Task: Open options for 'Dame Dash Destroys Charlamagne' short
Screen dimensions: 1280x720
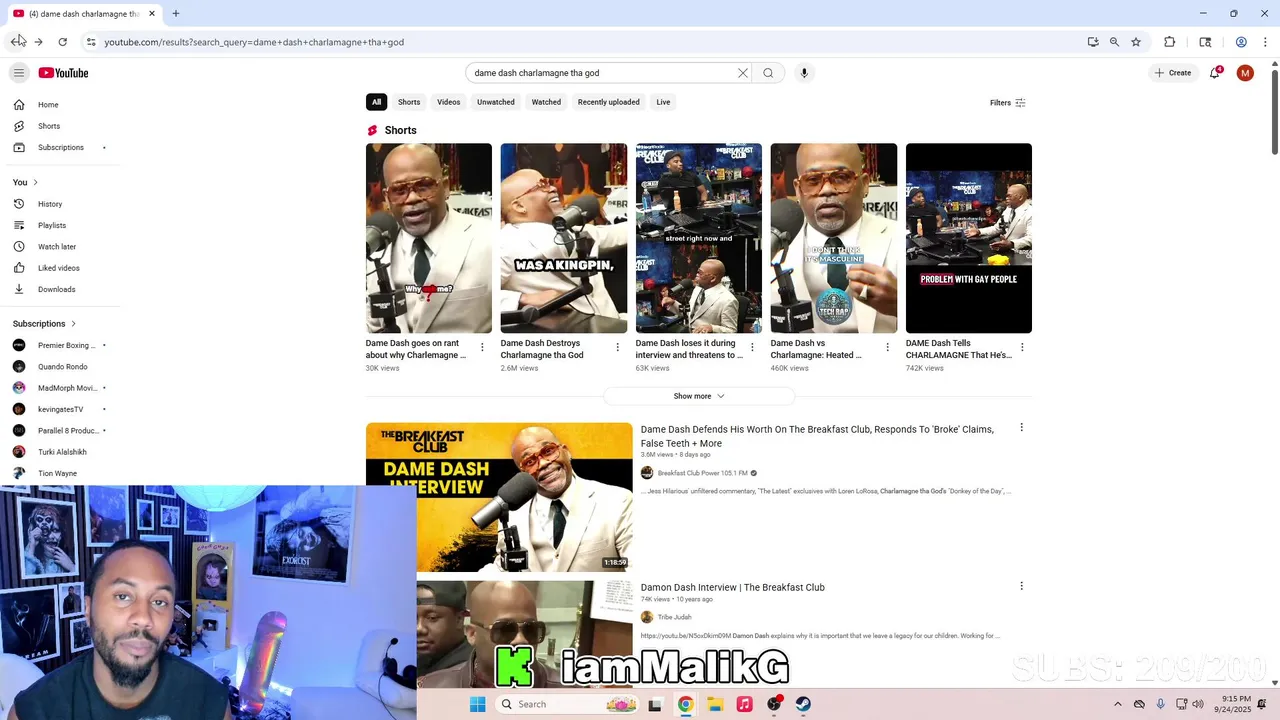Action: (x=617, y=347)
